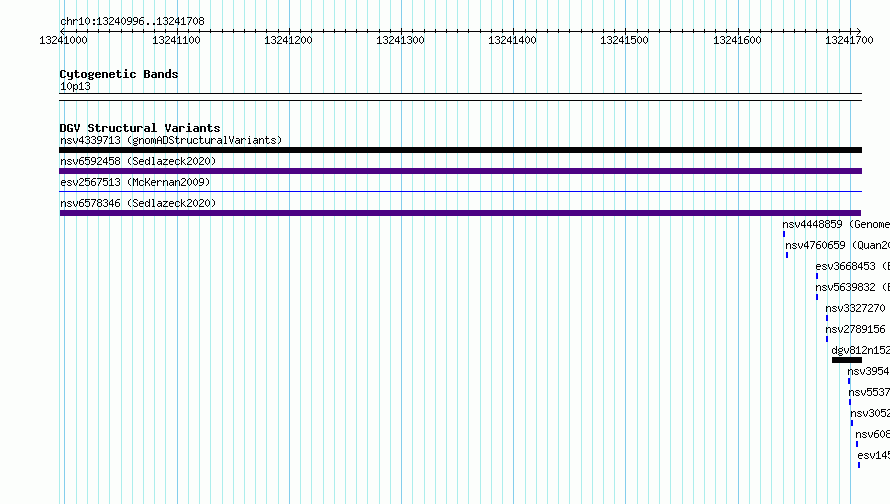Click the 13241000 ruler coordinate
The image size is (890, 504).
click(63, 40)
